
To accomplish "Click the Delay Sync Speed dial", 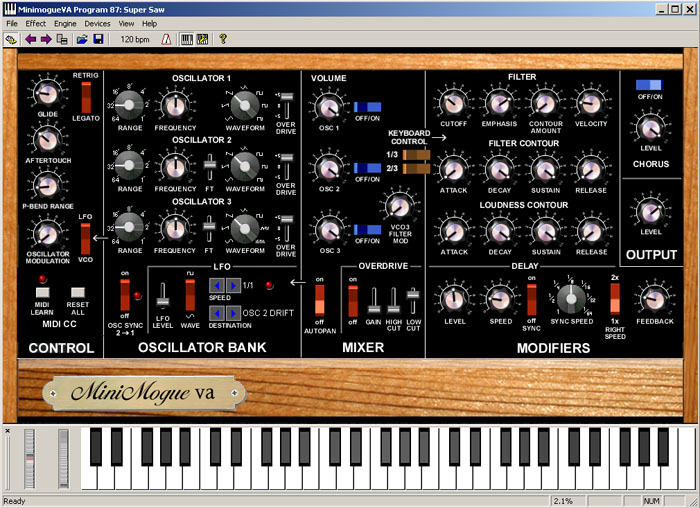I will (571, 300).
